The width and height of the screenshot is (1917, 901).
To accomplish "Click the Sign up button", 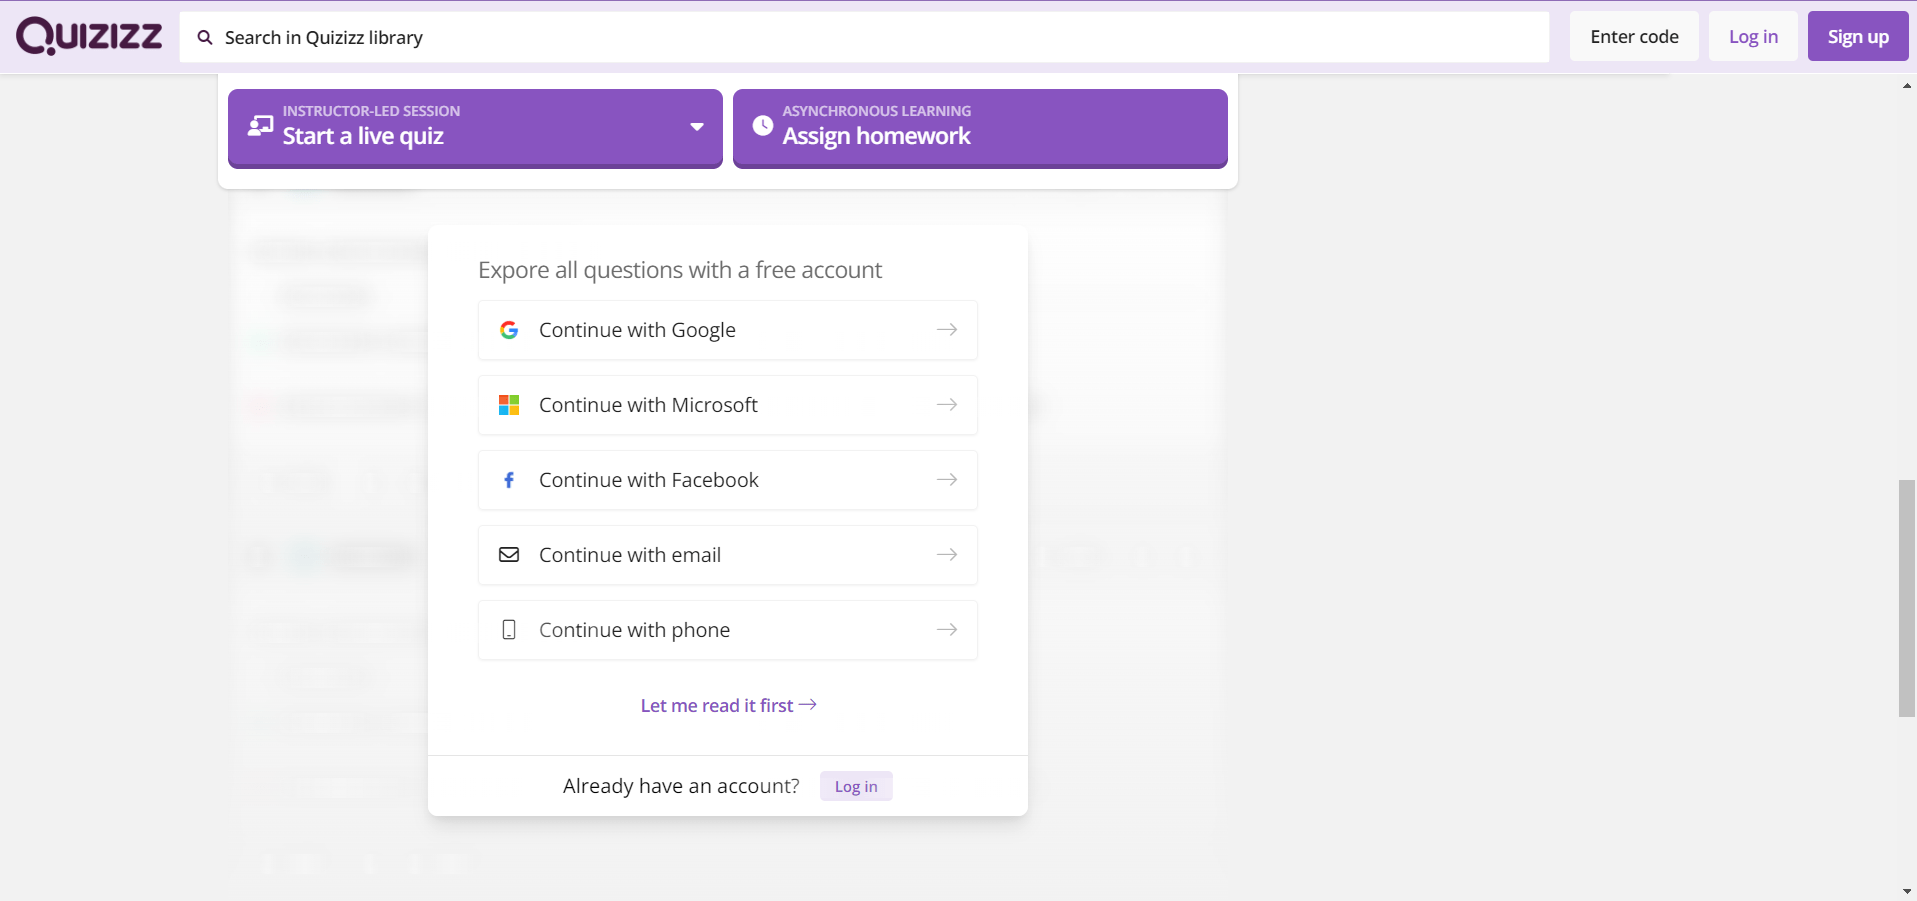I will tap(1858, 37).
